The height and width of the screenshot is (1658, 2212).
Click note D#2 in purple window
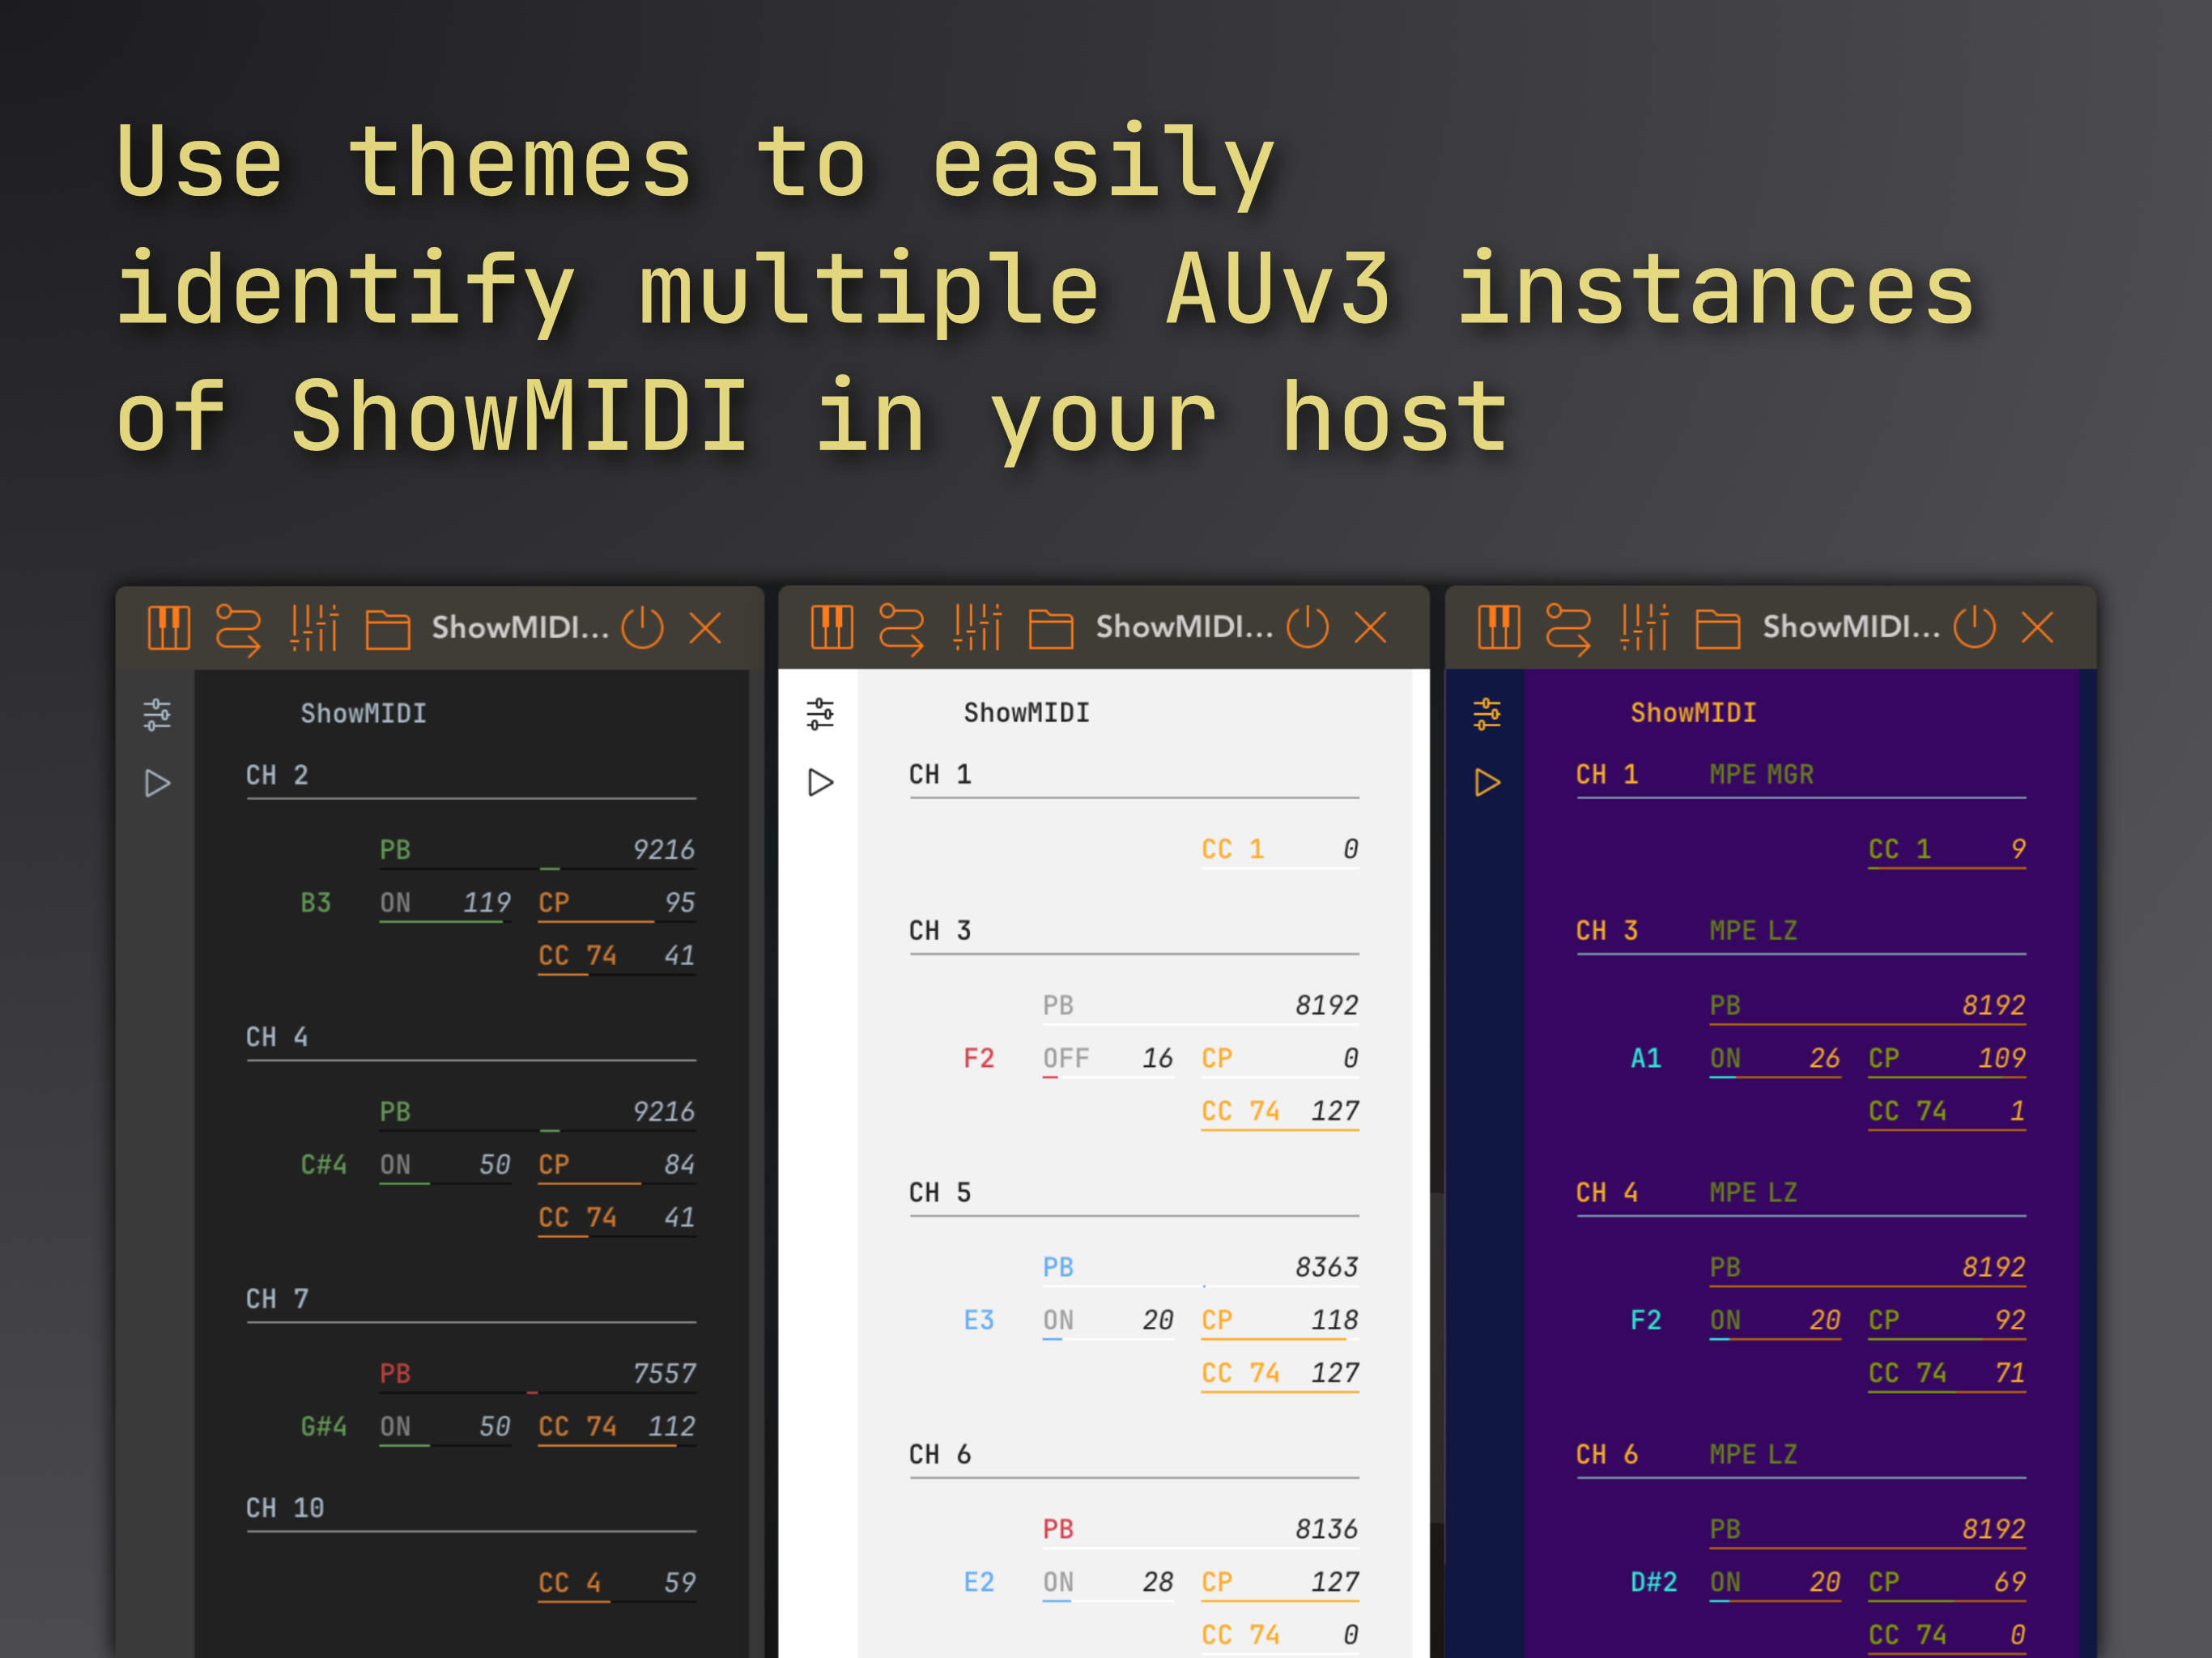[x=1654, y=1583]
